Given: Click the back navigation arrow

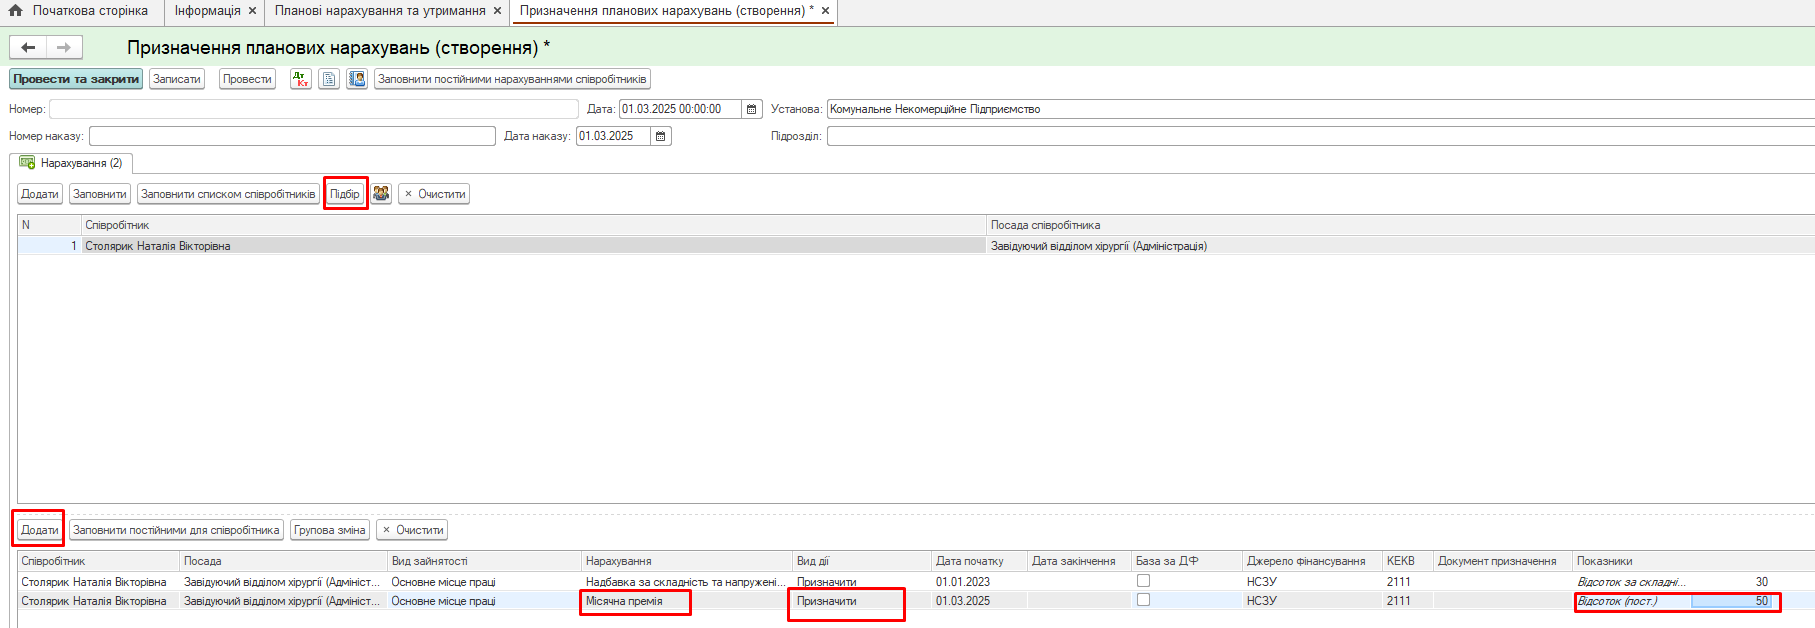Looking at the screenshot, I should pyautogui.click(x=28, y=47).
